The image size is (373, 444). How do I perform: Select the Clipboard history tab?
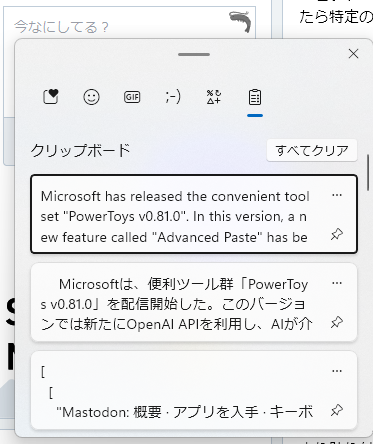click(x=255, y=97)
